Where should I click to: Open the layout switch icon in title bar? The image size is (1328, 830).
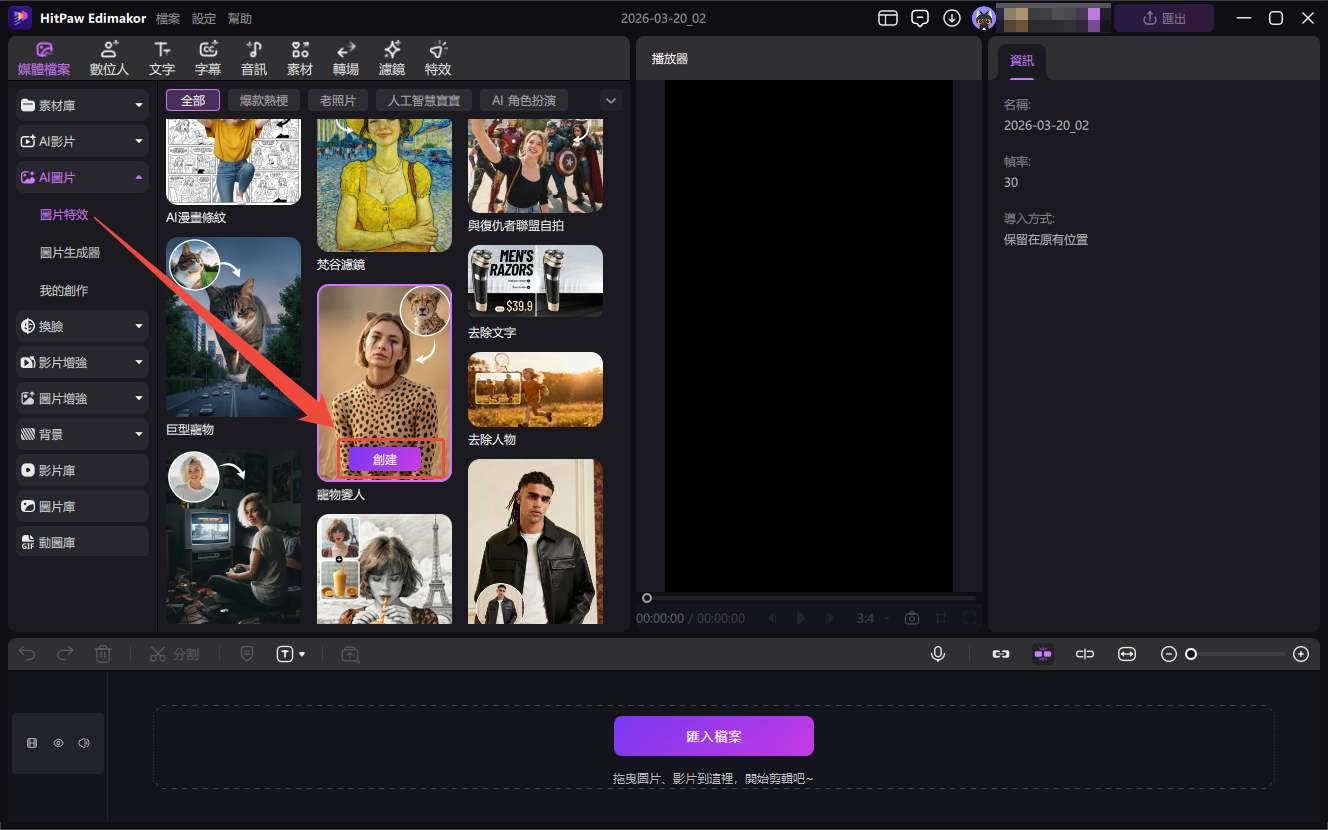point(888,18)
